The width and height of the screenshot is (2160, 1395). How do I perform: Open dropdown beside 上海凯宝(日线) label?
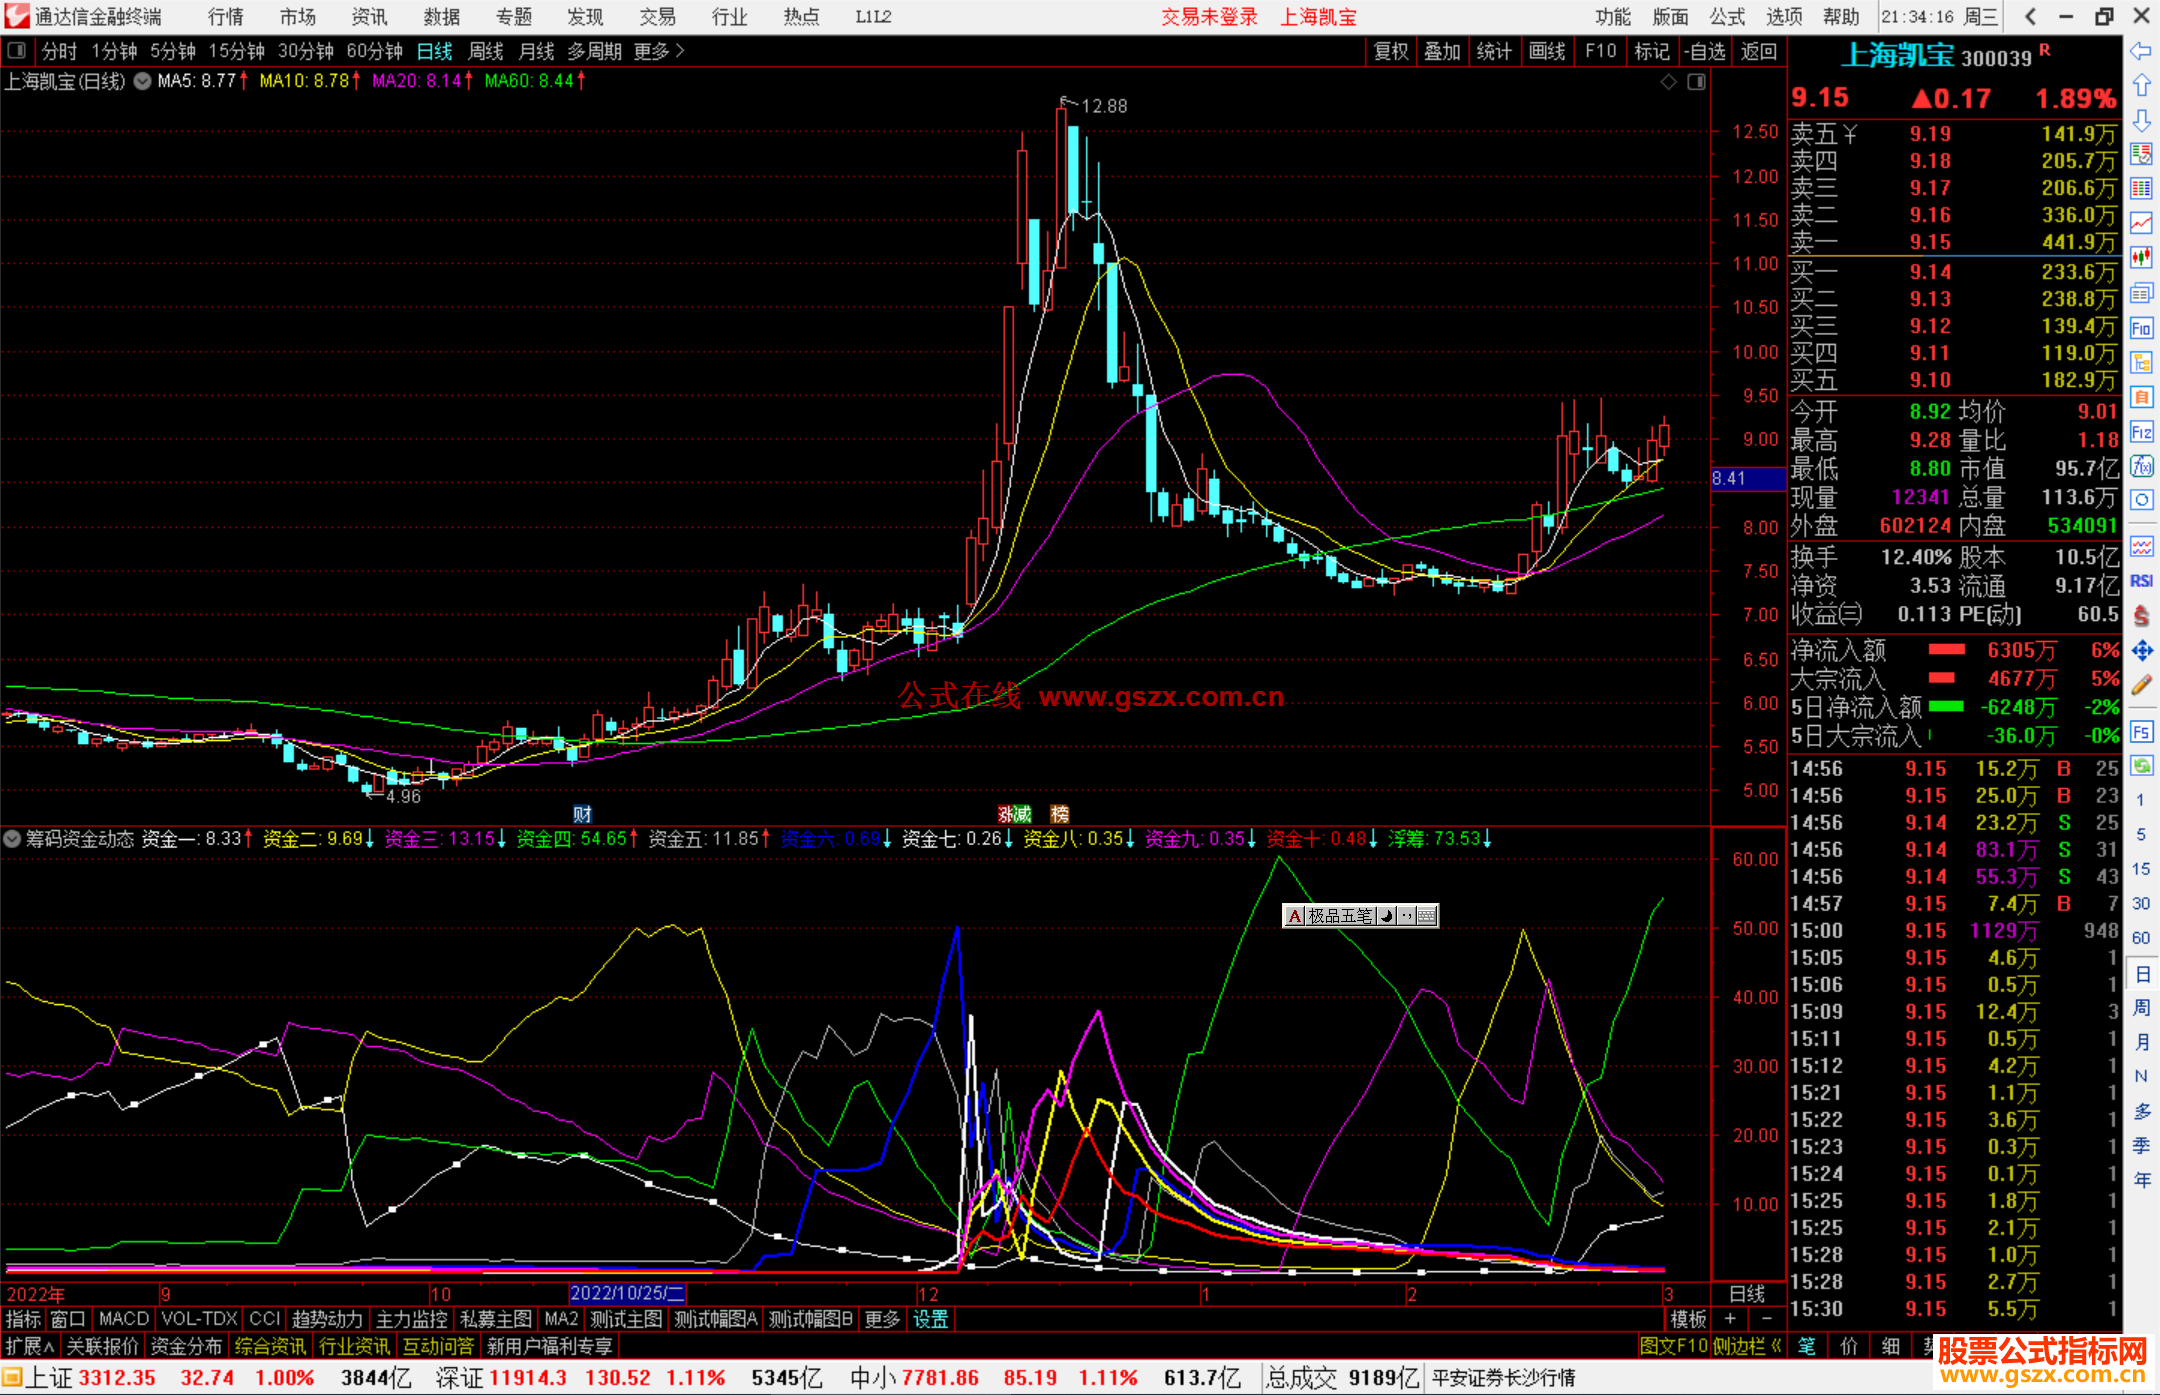click(143, 81)
